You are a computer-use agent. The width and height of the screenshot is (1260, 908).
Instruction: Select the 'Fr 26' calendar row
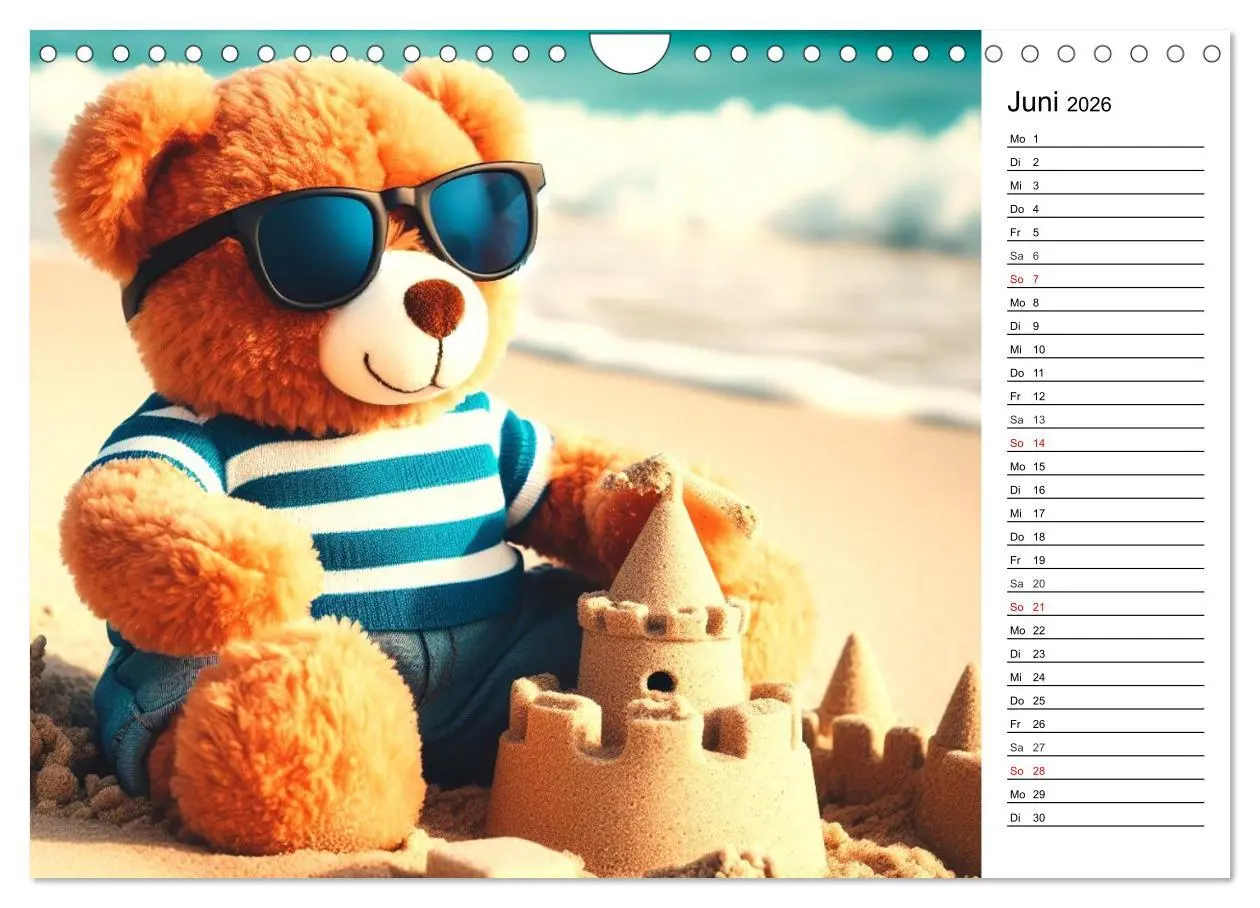pos(1105,723)
